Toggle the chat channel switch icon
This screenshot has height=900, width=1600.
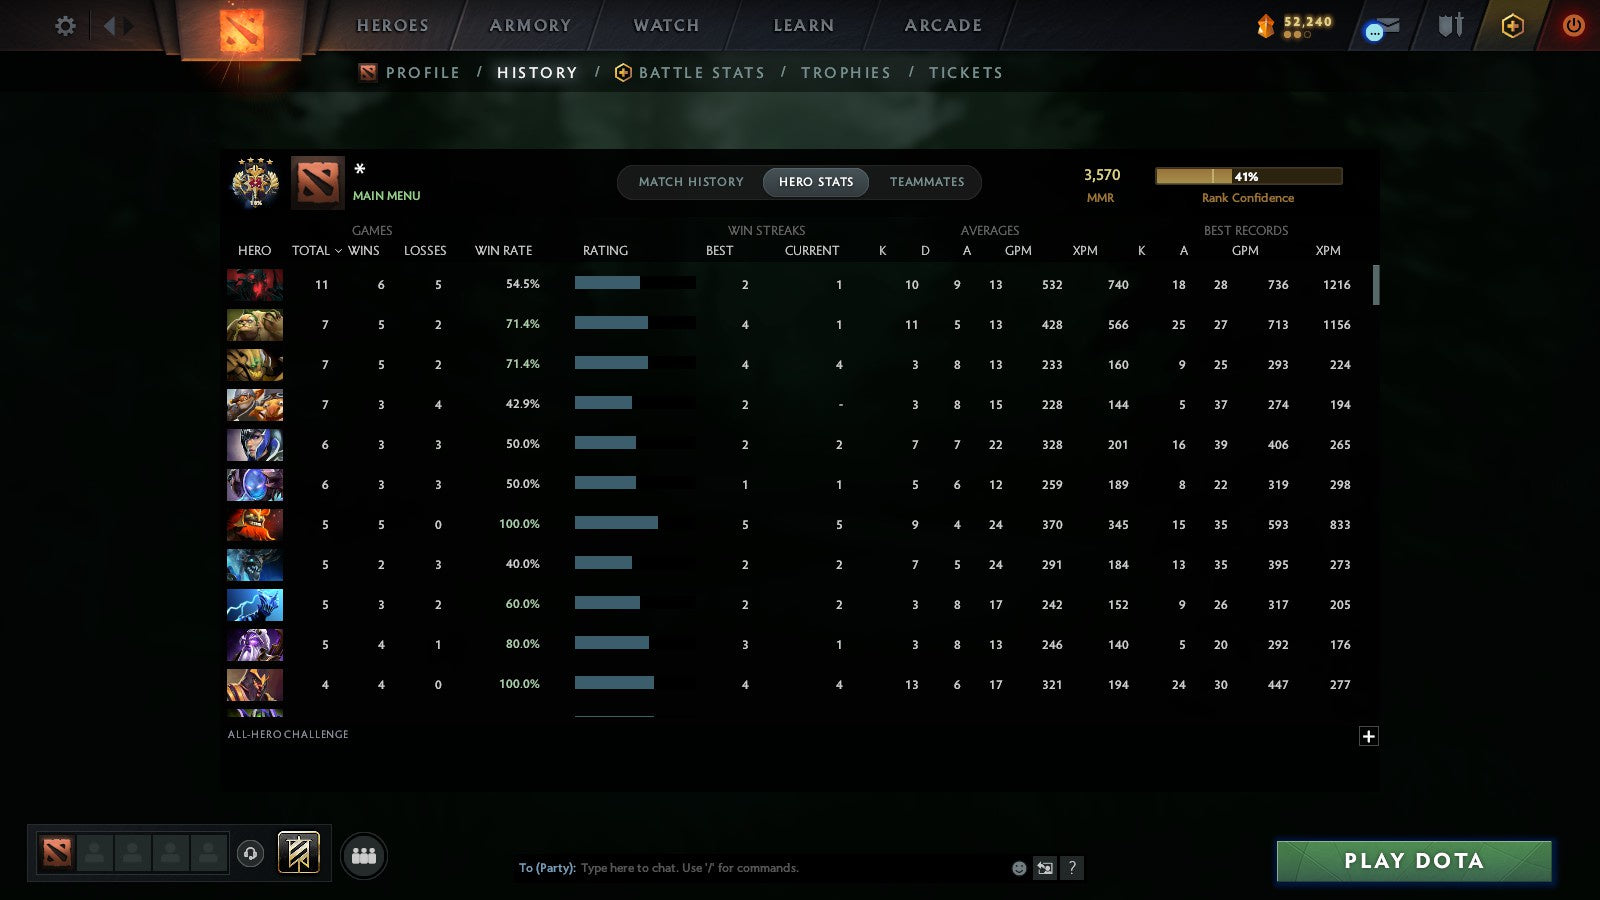coord(1045,868)
